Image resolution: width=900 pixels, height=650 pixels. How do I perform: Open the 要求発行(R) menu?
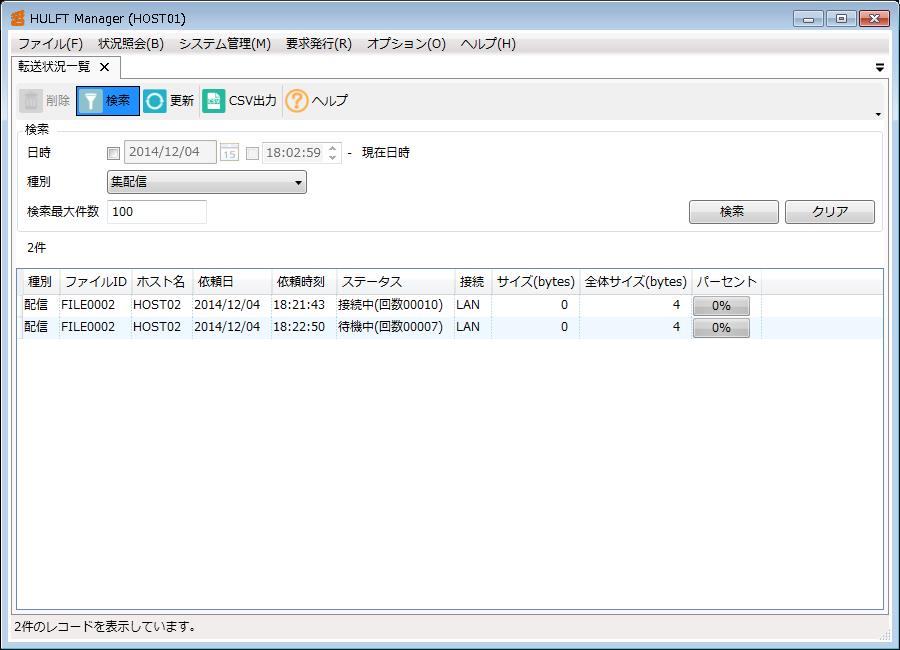pyautogui.click(x=319, y=44)
